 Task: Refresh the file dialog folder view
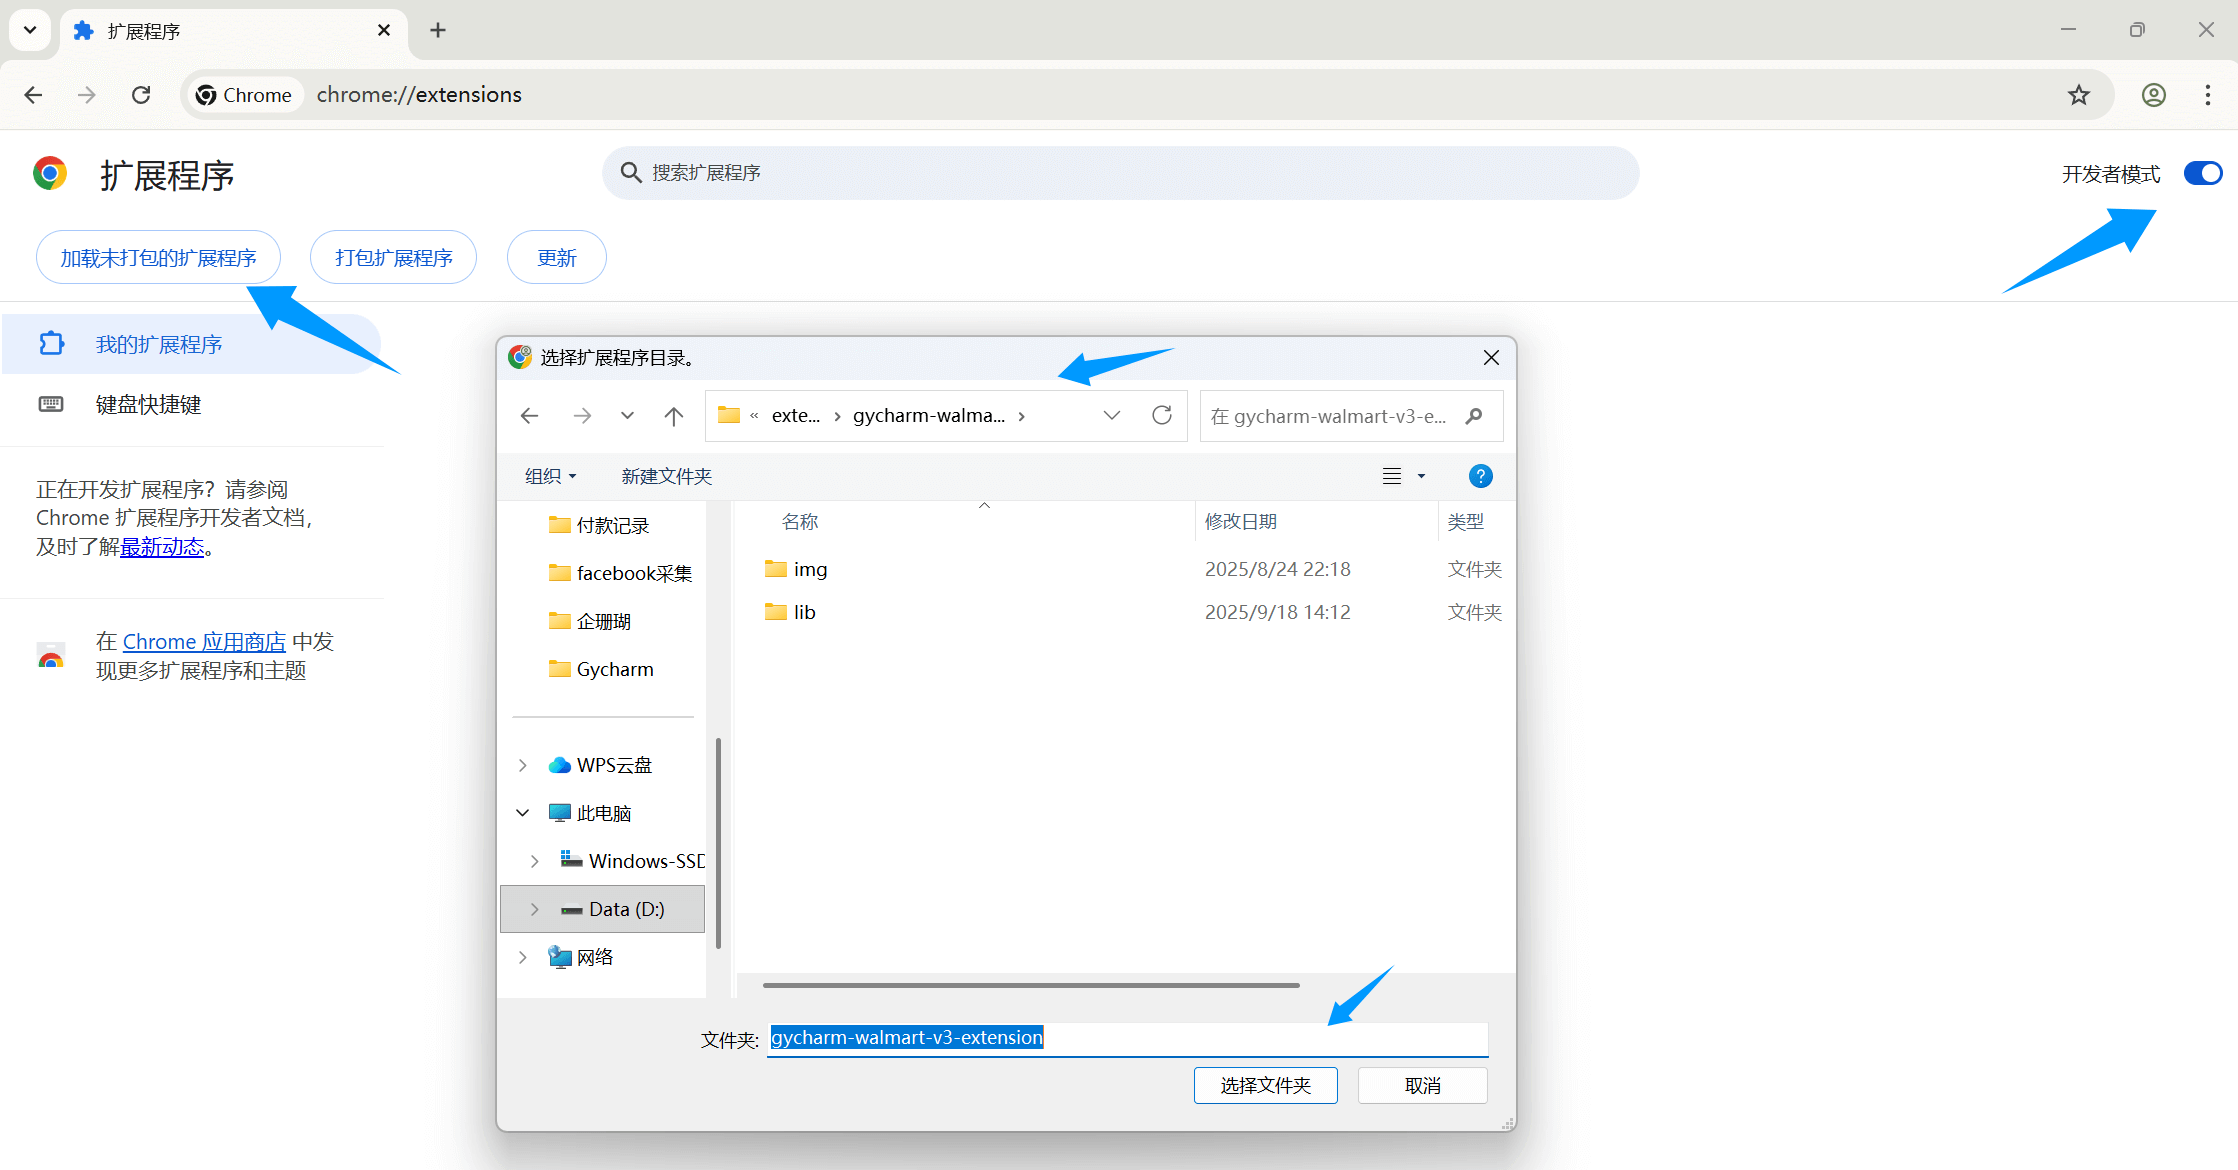tap(1161, 416)
